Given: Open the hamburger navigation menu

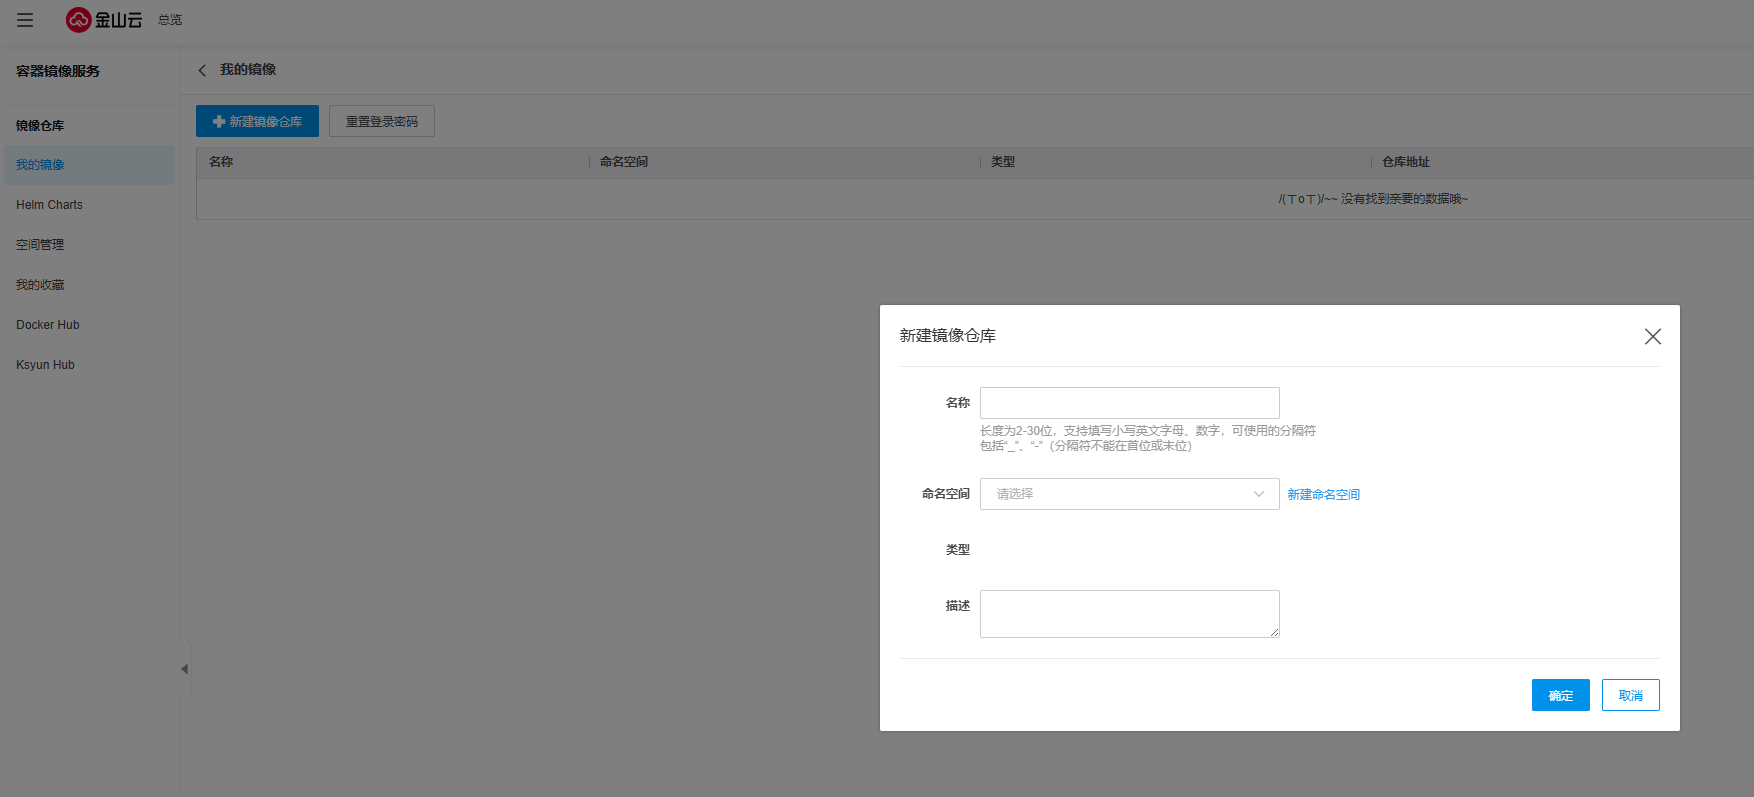Looking at the screenshot, I should (x=25, y=20).
